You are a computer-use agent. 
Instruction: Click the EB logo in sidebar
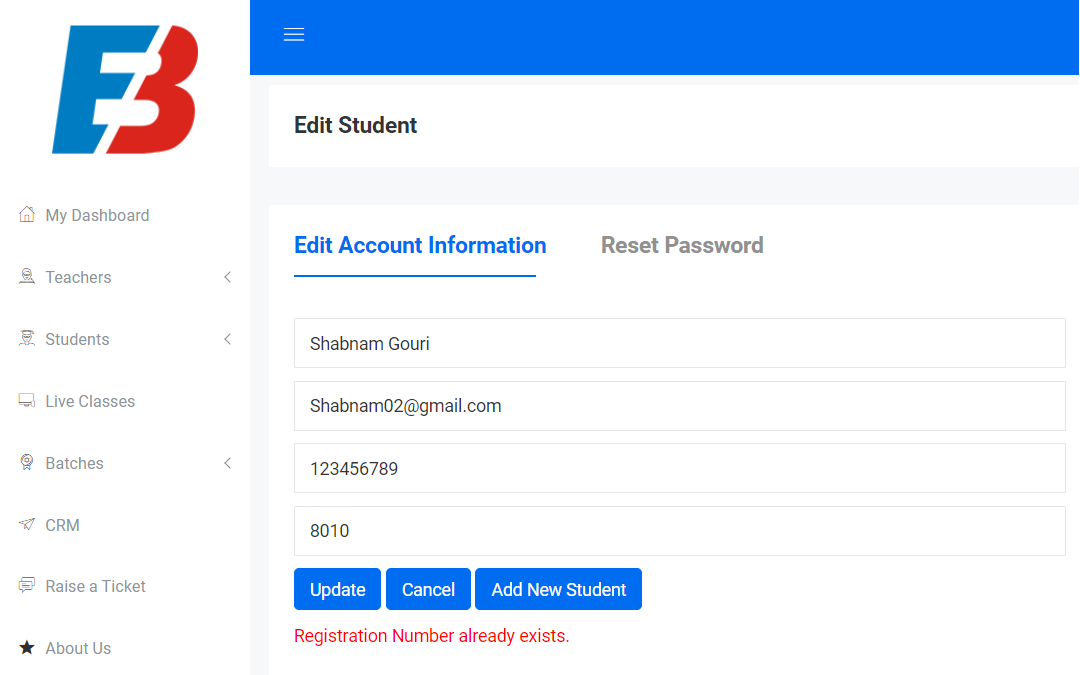[x=125, y=90]
